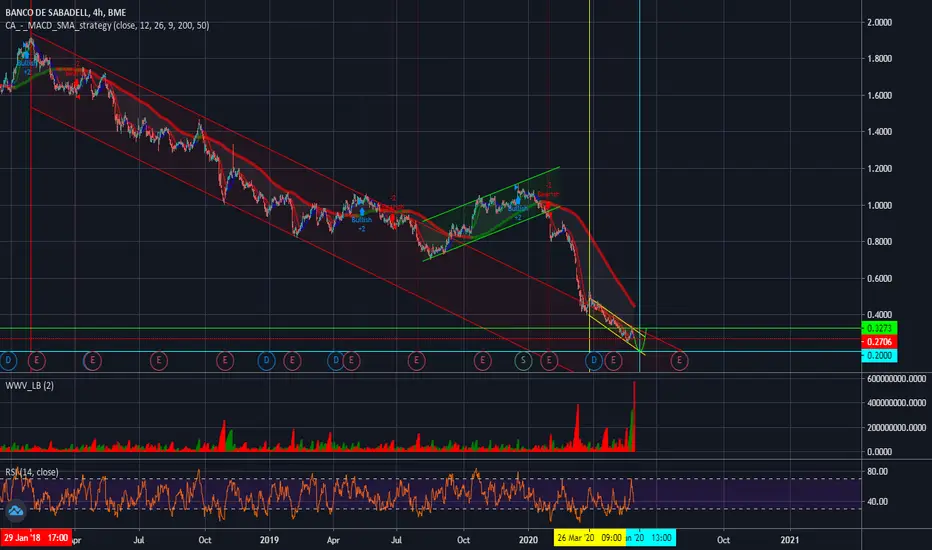Click the E marker on 2020 red dotted line

(x=549, y=360)
